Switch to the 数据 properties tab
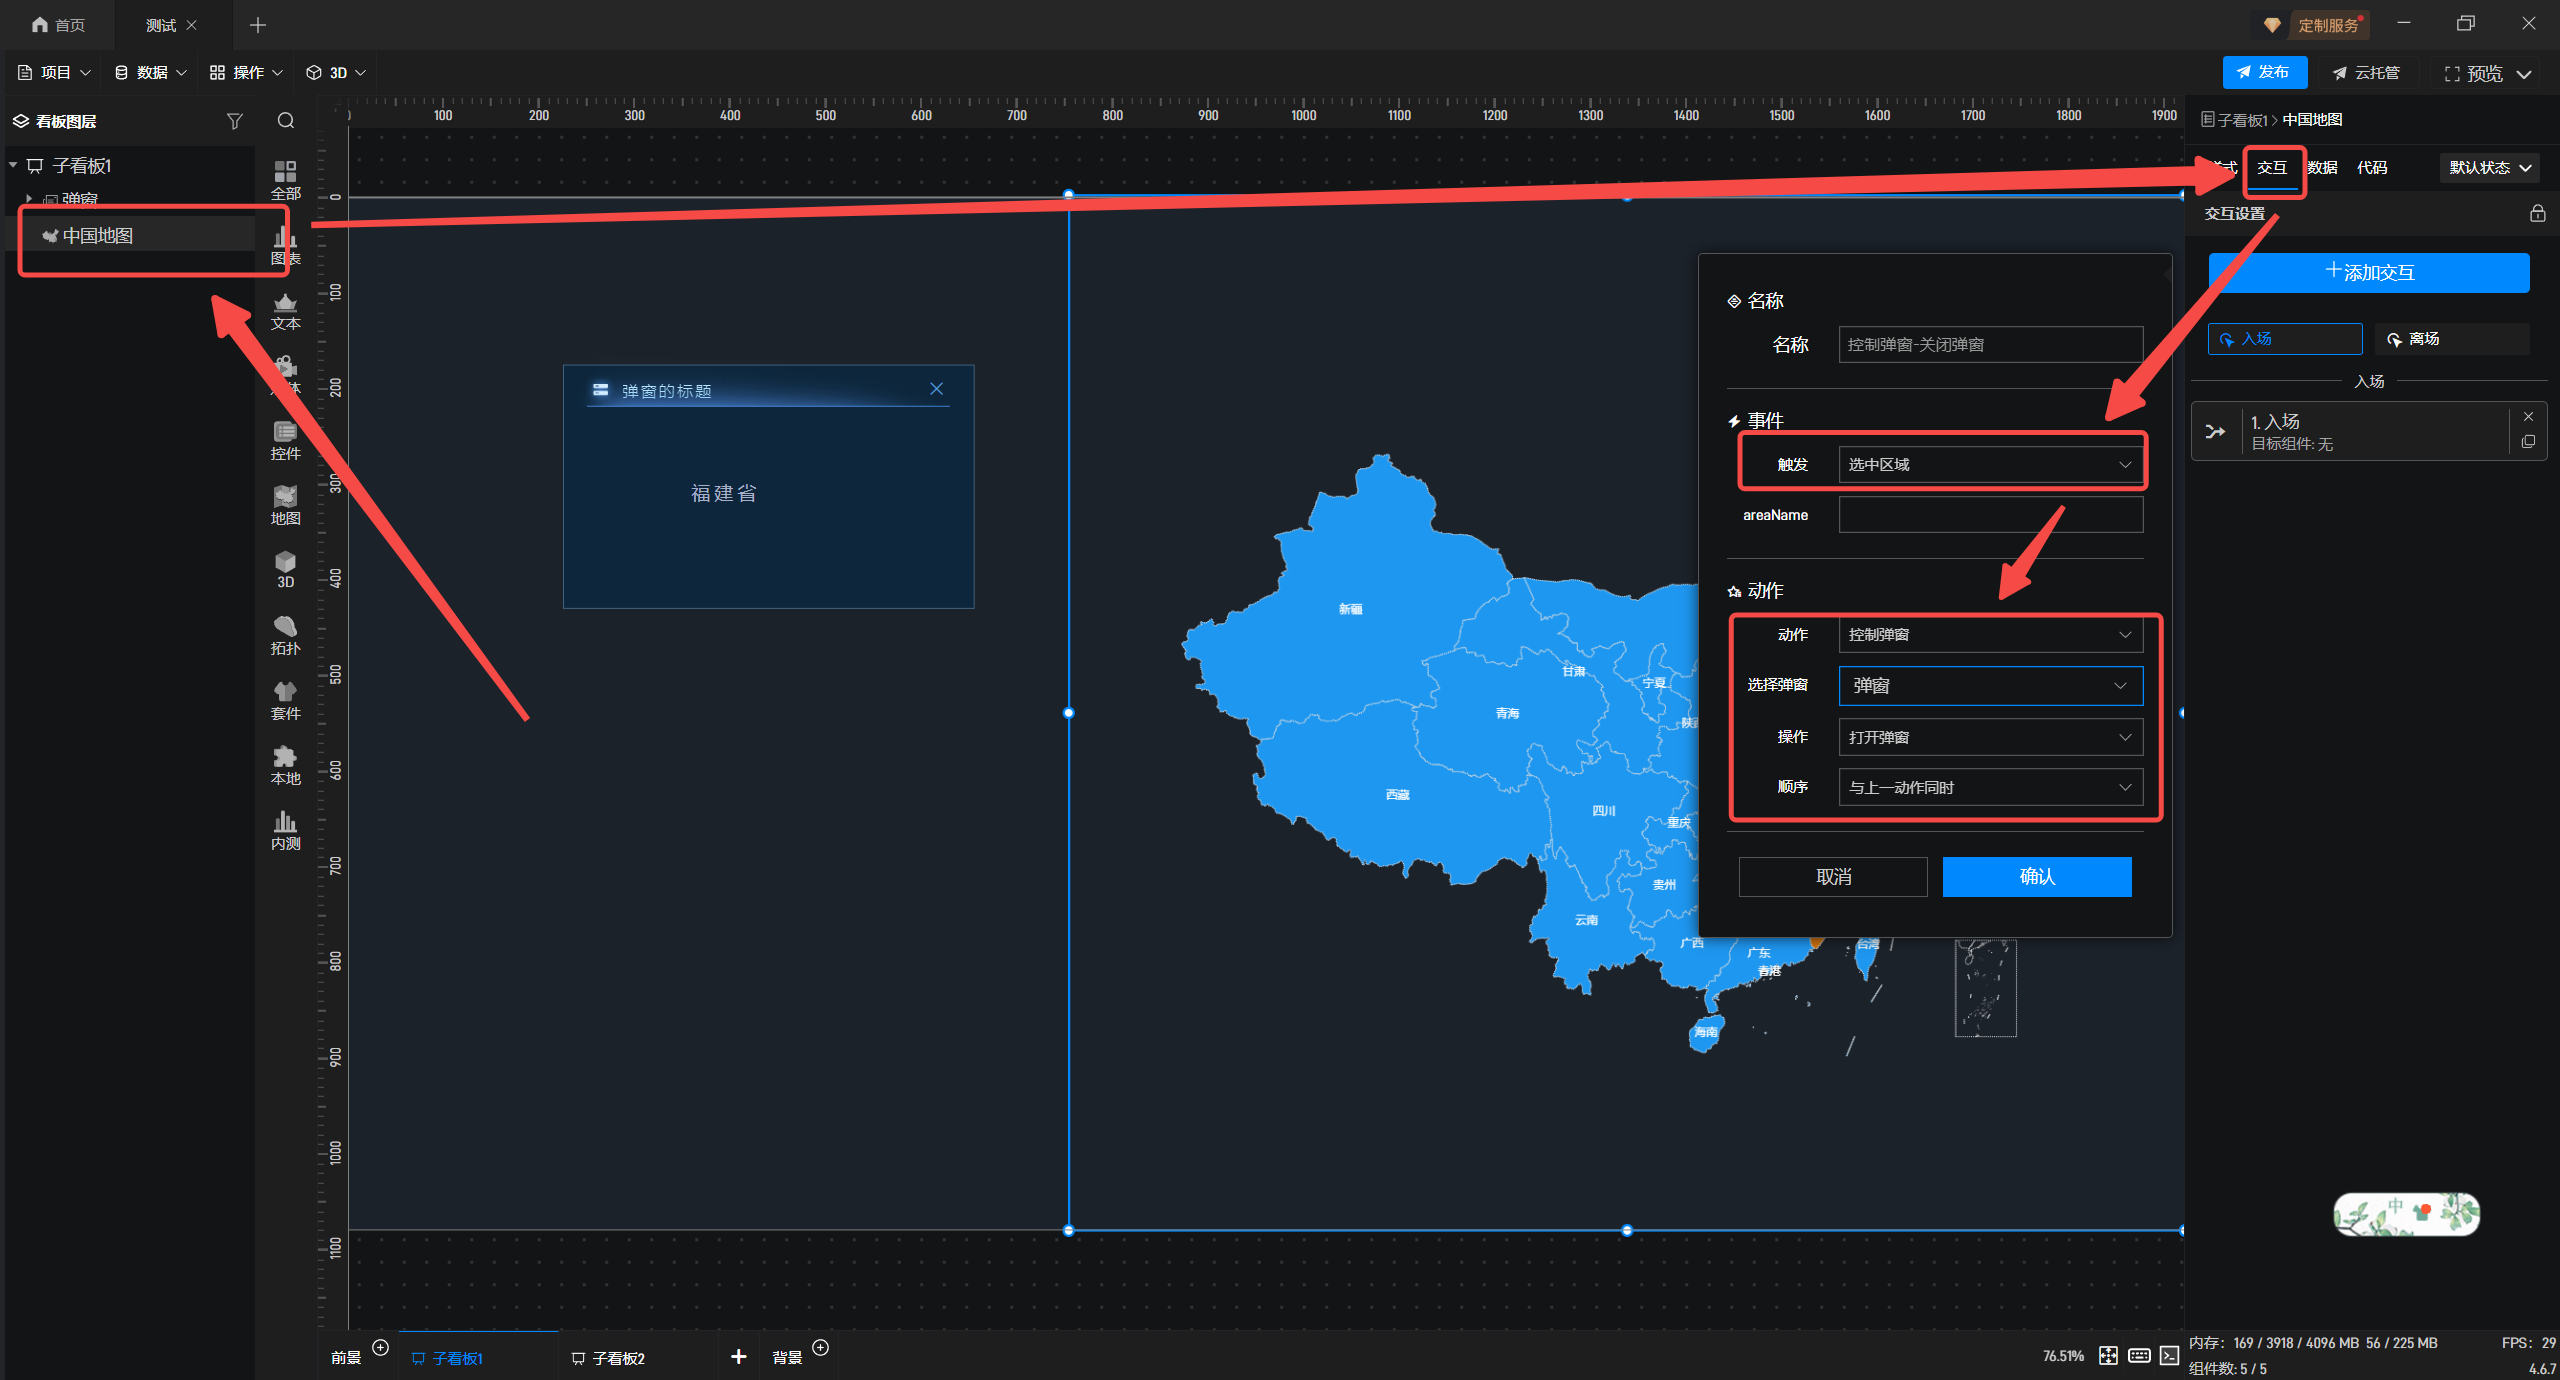The height and width of the screenshot is (1380, 2560). [2322, 168]
